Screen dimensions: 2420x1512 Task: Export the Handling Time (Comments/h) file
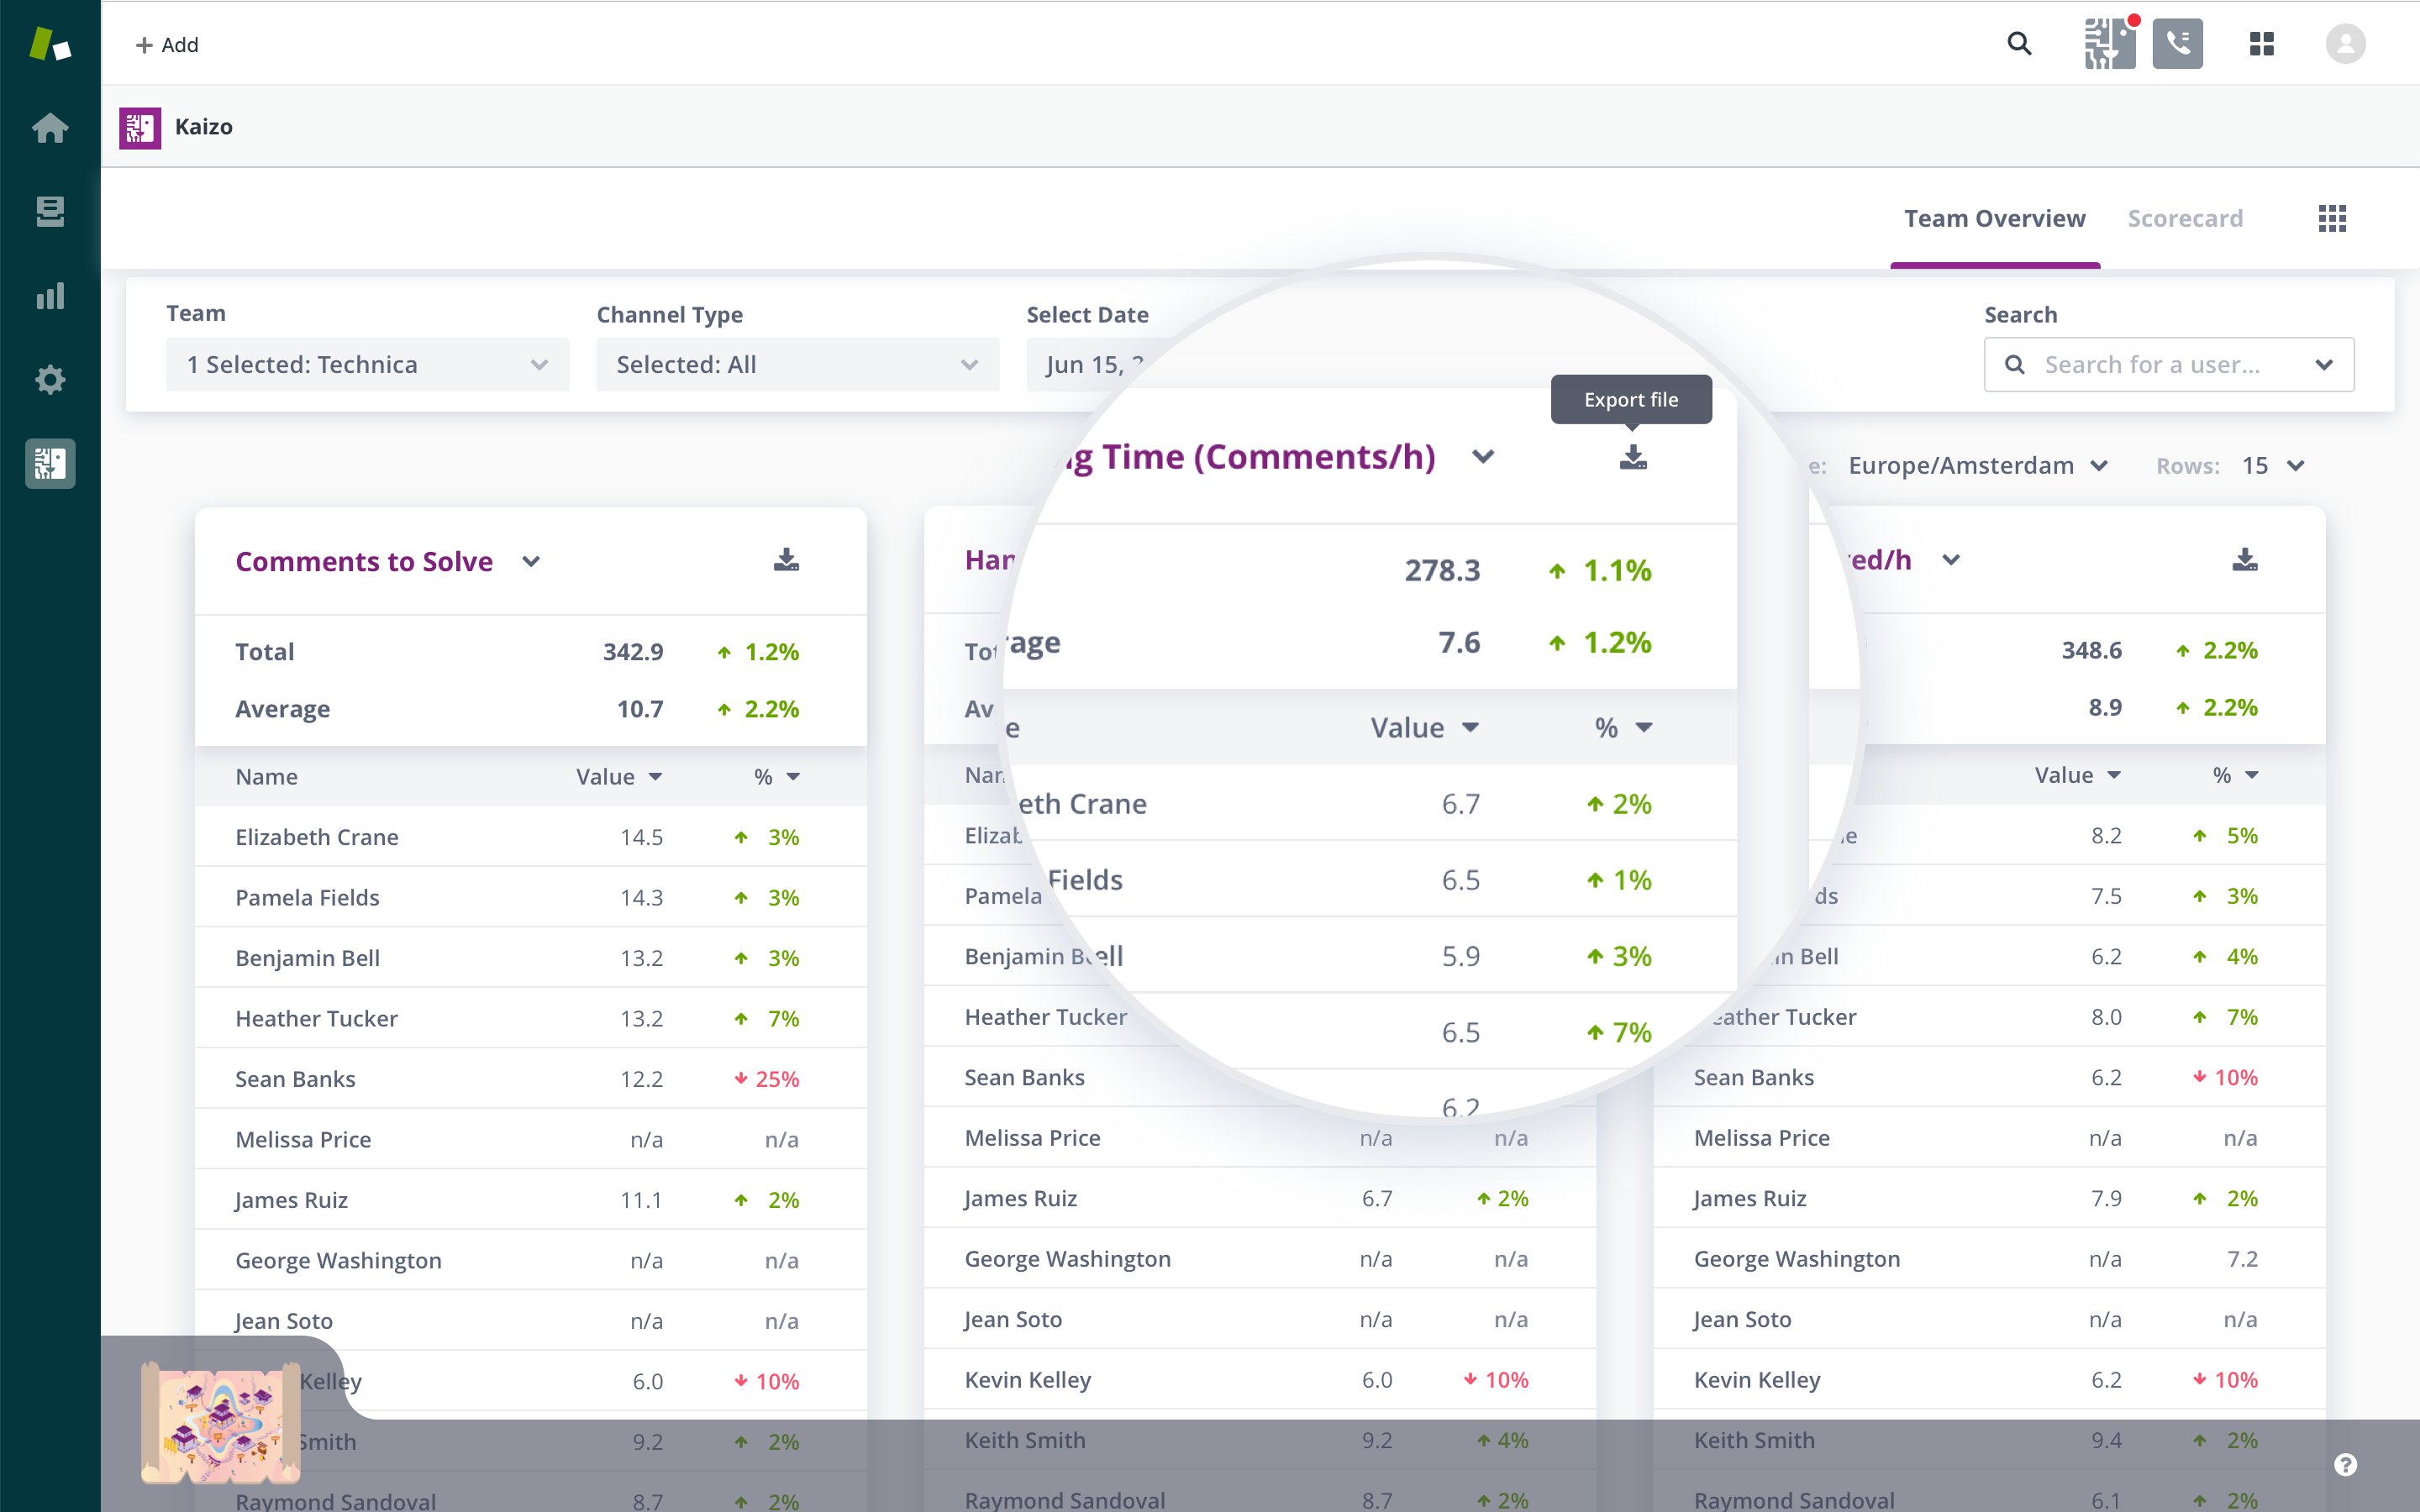pyautogui.click(x=1632, y=457)
